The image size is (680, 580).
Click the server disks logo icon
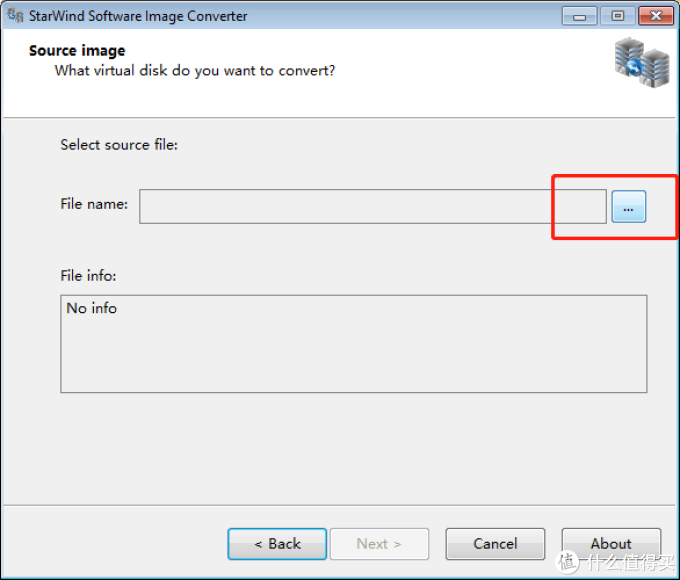tap(641, 63)
